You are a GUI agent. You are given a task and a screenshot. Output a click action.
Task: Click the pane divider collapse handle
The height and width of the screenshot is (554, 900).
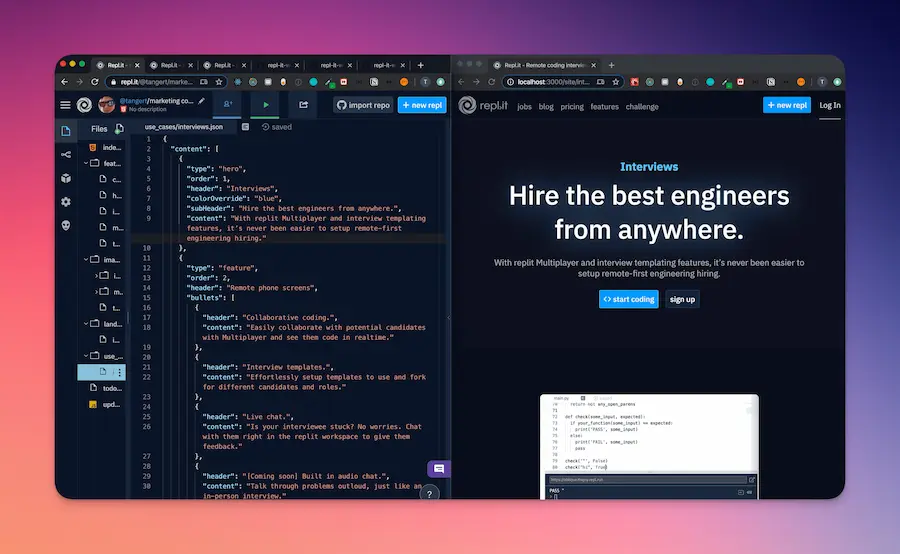[449, 317]
